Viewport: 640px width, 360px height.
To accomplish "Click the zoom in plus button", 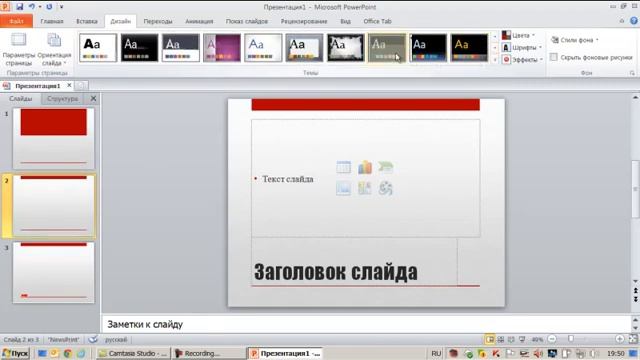I will tap(620, 339).
